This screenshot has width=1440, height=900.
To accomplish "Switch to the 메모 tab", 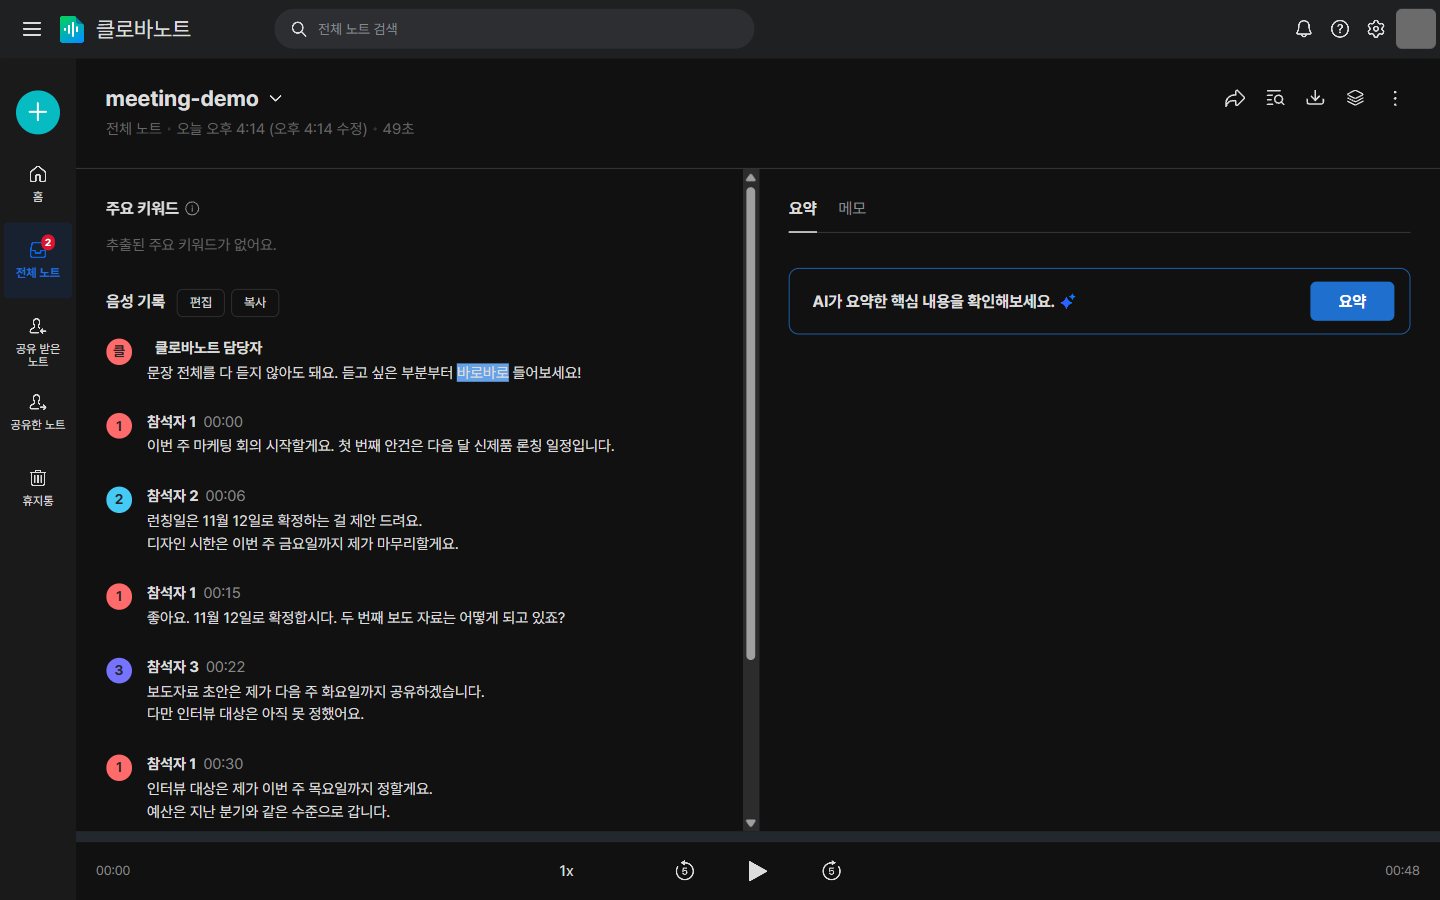I will tap(852, 208).
